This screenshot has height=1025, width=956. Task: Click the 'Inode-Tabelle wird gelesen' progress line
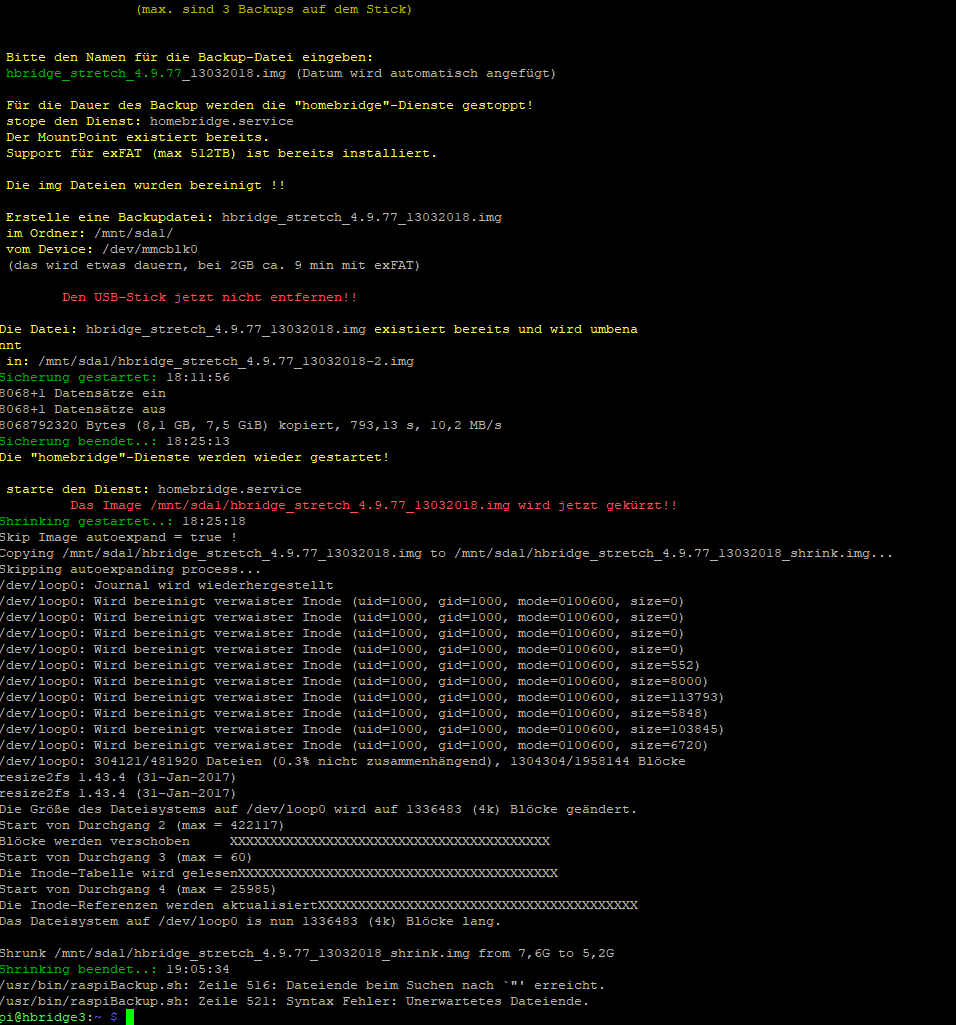click(x=278, y=873)
